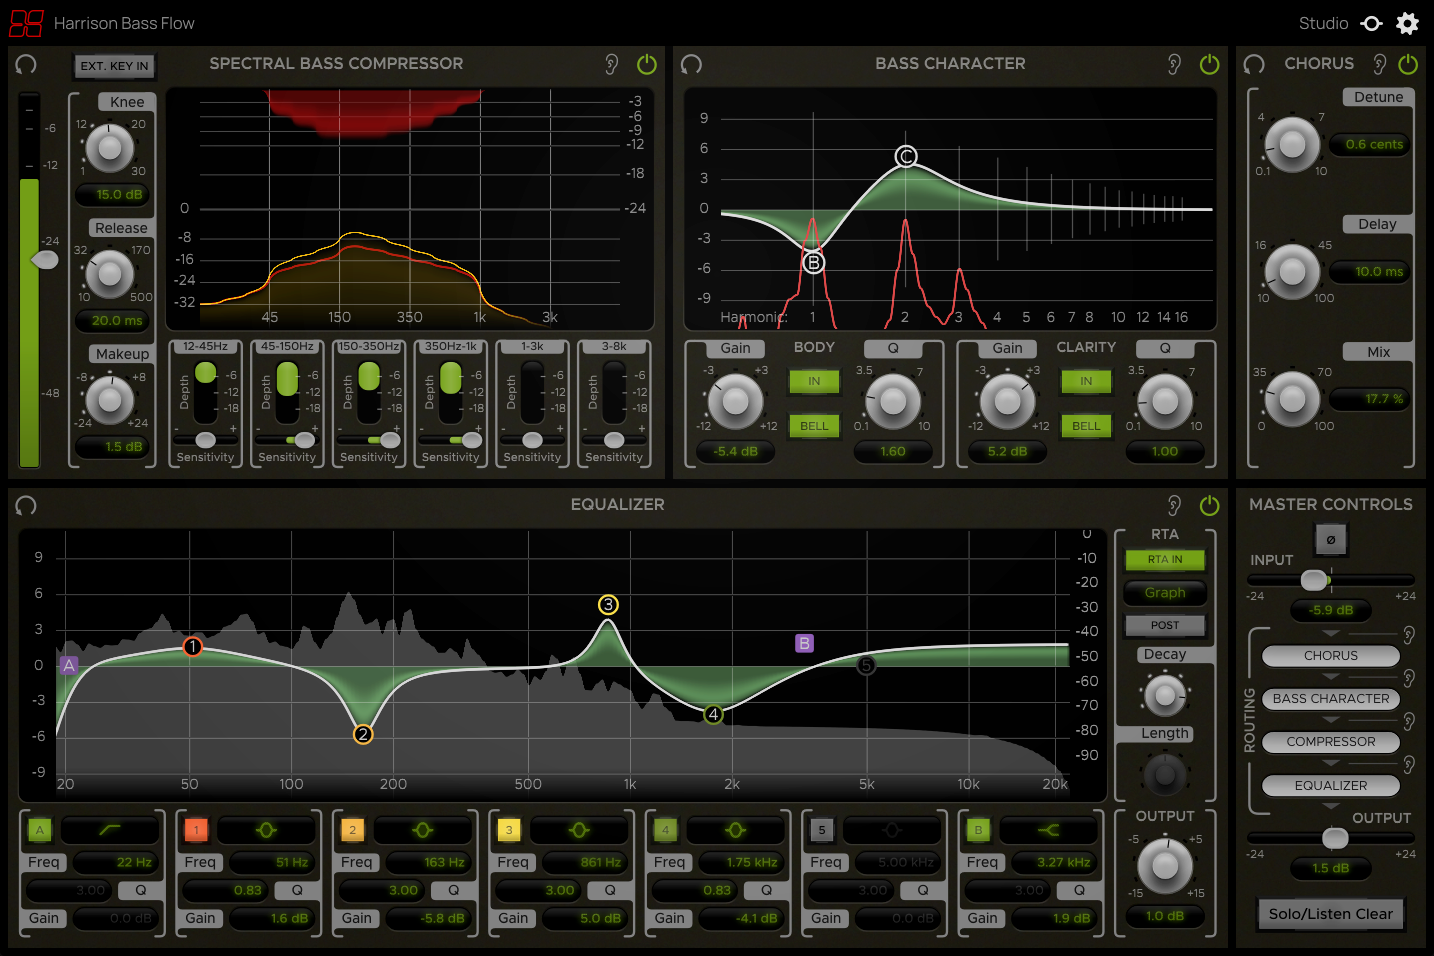Click the RTA Decay knob
Screen dimensions: 1434x956
tap(1165, 694)
